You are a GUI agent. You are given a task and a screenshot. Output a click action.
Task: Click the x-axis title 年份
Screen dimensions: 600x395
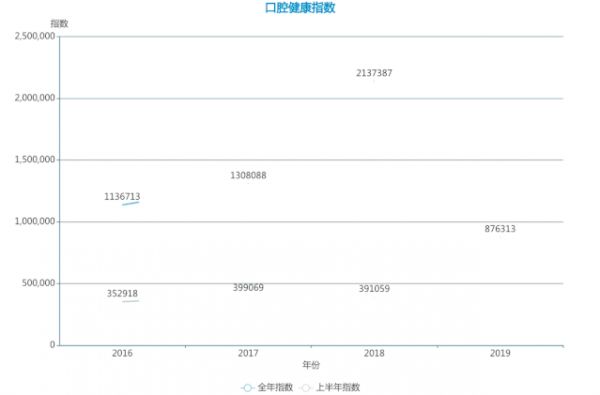pos(311,365)
